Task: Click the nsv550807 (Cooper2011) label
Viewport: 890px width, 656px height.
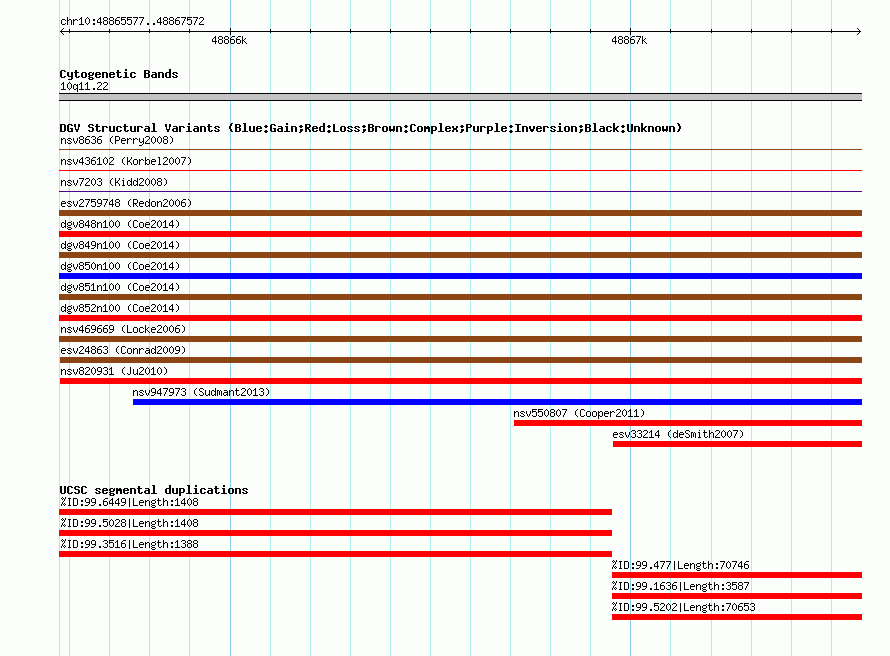Action: [x=579, y=413]
